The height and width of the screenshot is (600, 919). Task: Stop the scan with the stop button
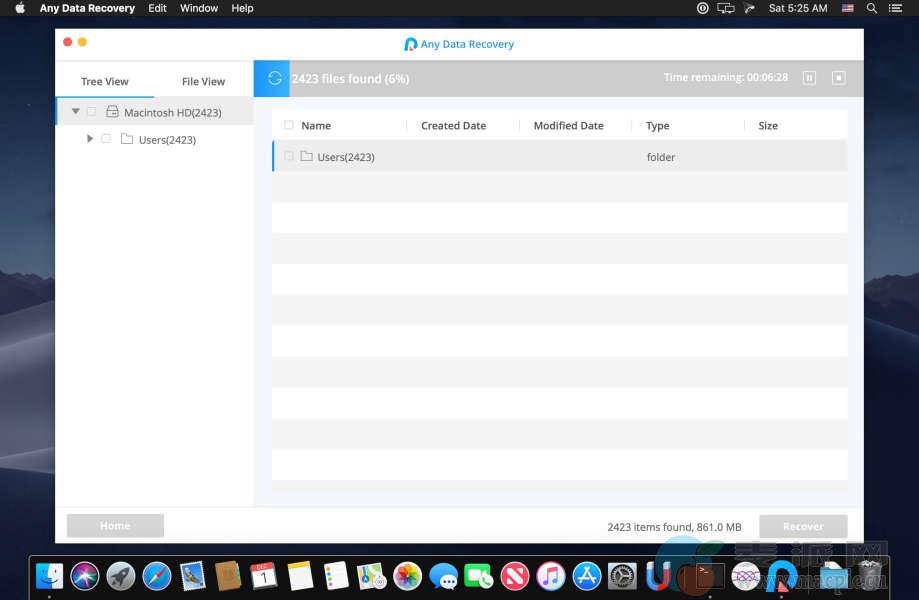point(839,78)
